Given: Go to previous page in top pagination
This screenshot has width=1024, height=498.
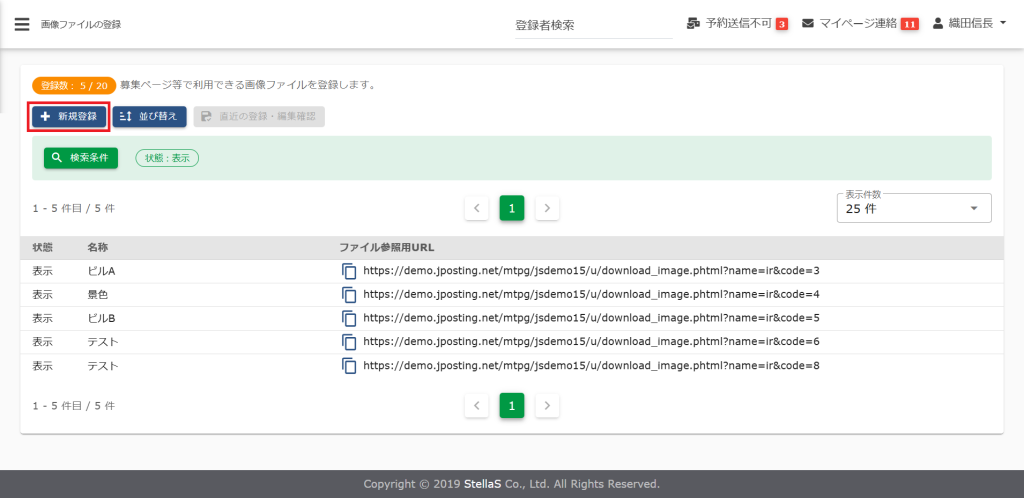Looking at the screenshot, I should point(477,208).
